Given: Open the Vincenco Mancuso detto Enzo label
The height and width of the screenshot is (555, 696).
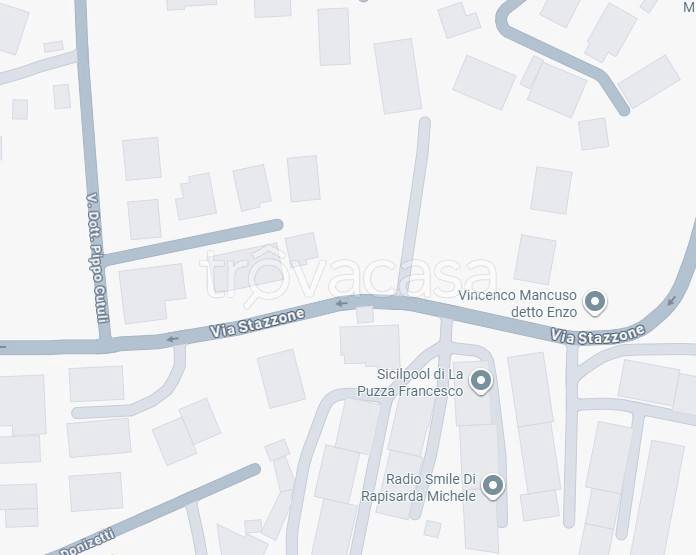Looking at the screenshot, I should (518, 303).
